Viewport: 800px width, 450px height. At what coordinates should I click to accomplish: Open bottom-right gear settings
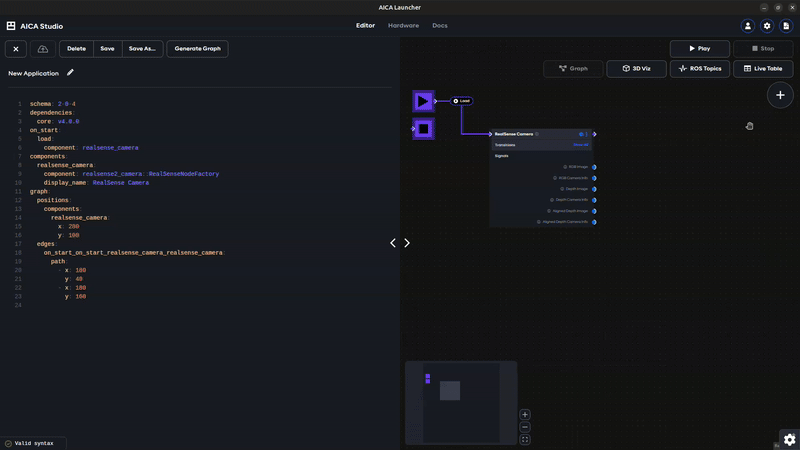coord(789,439)
